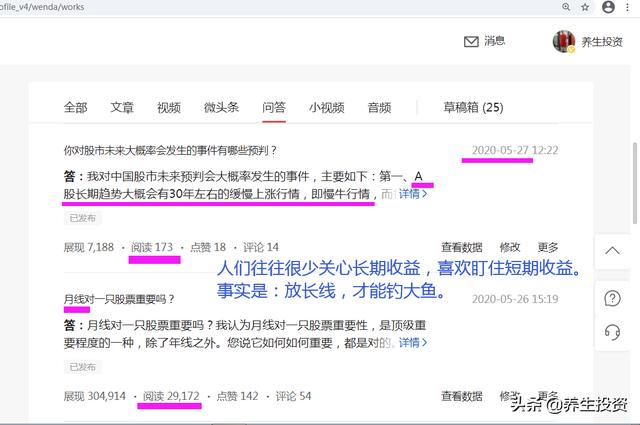
Task: Open the 养生投资 username menu
Action: click(x=602, y=42)
